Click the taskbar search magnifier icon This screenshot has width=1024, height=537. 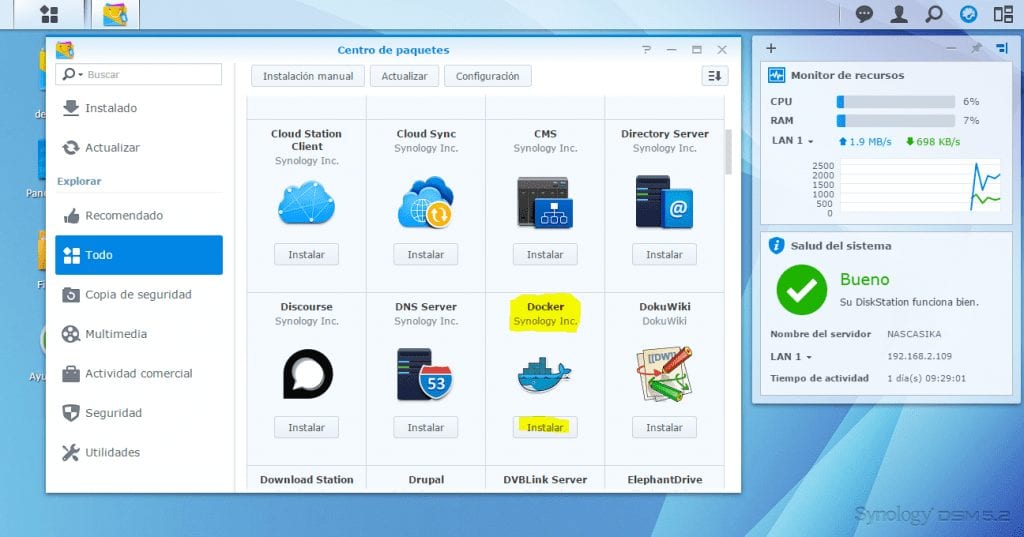coord(935,14)
